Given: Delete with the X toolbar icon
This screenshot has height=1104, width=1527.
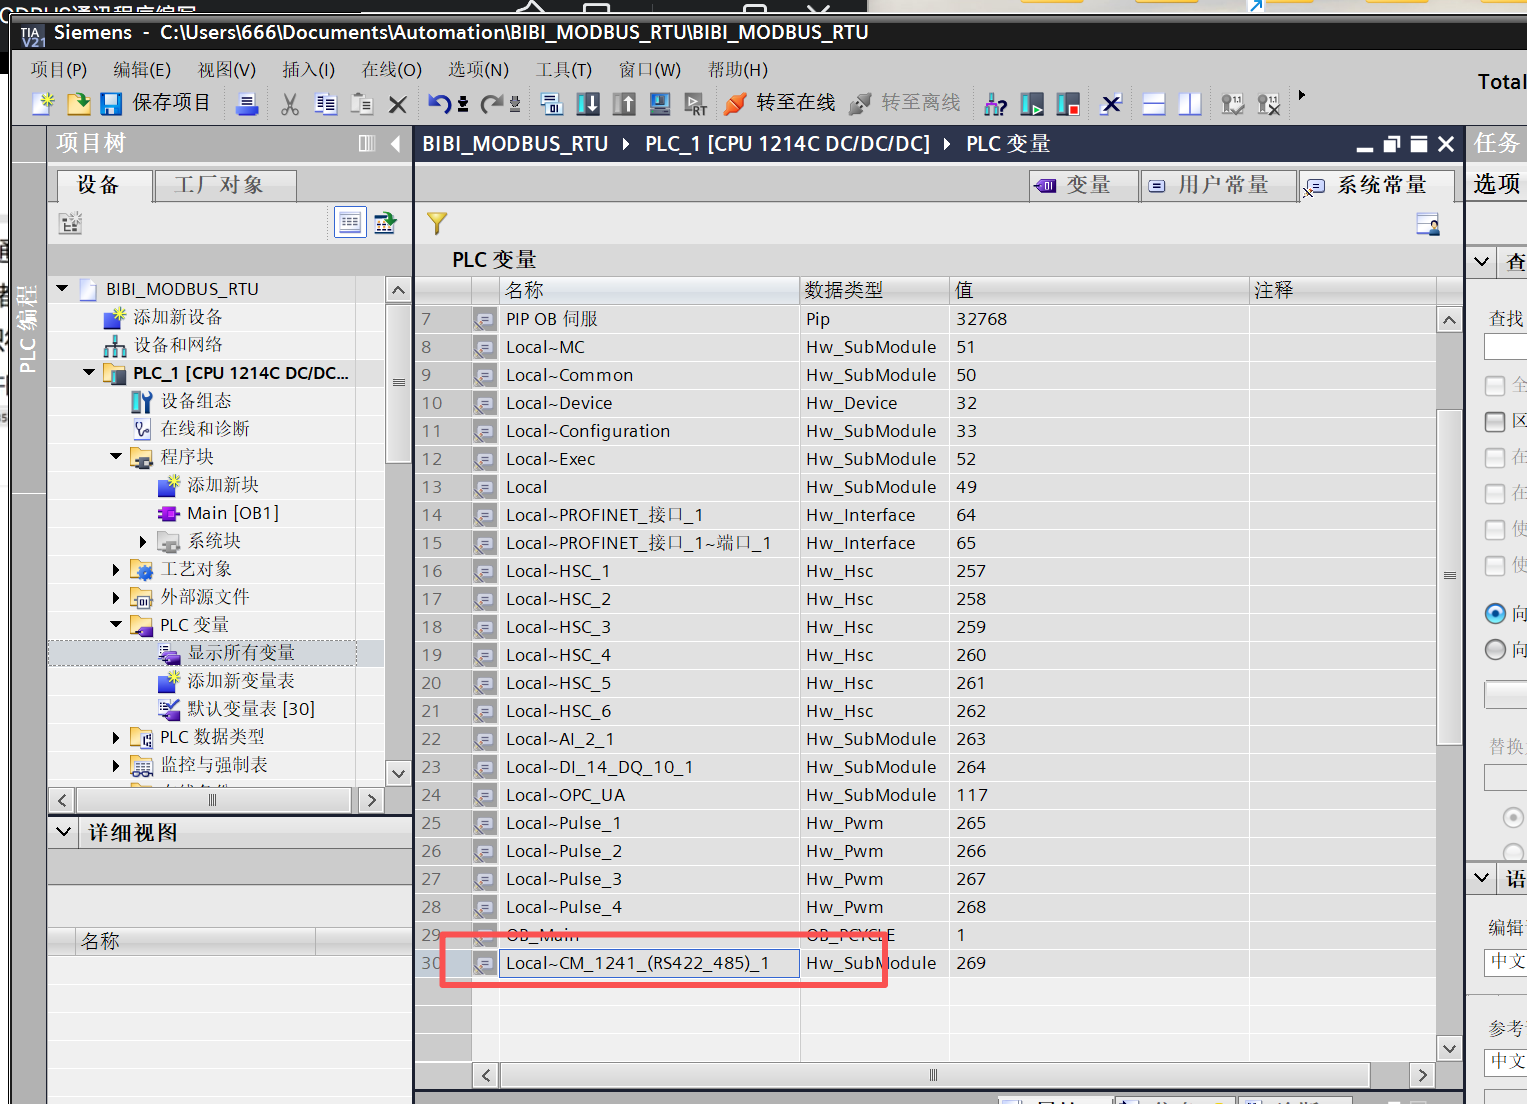Looking at the screenshot, I should coord(398,104).
